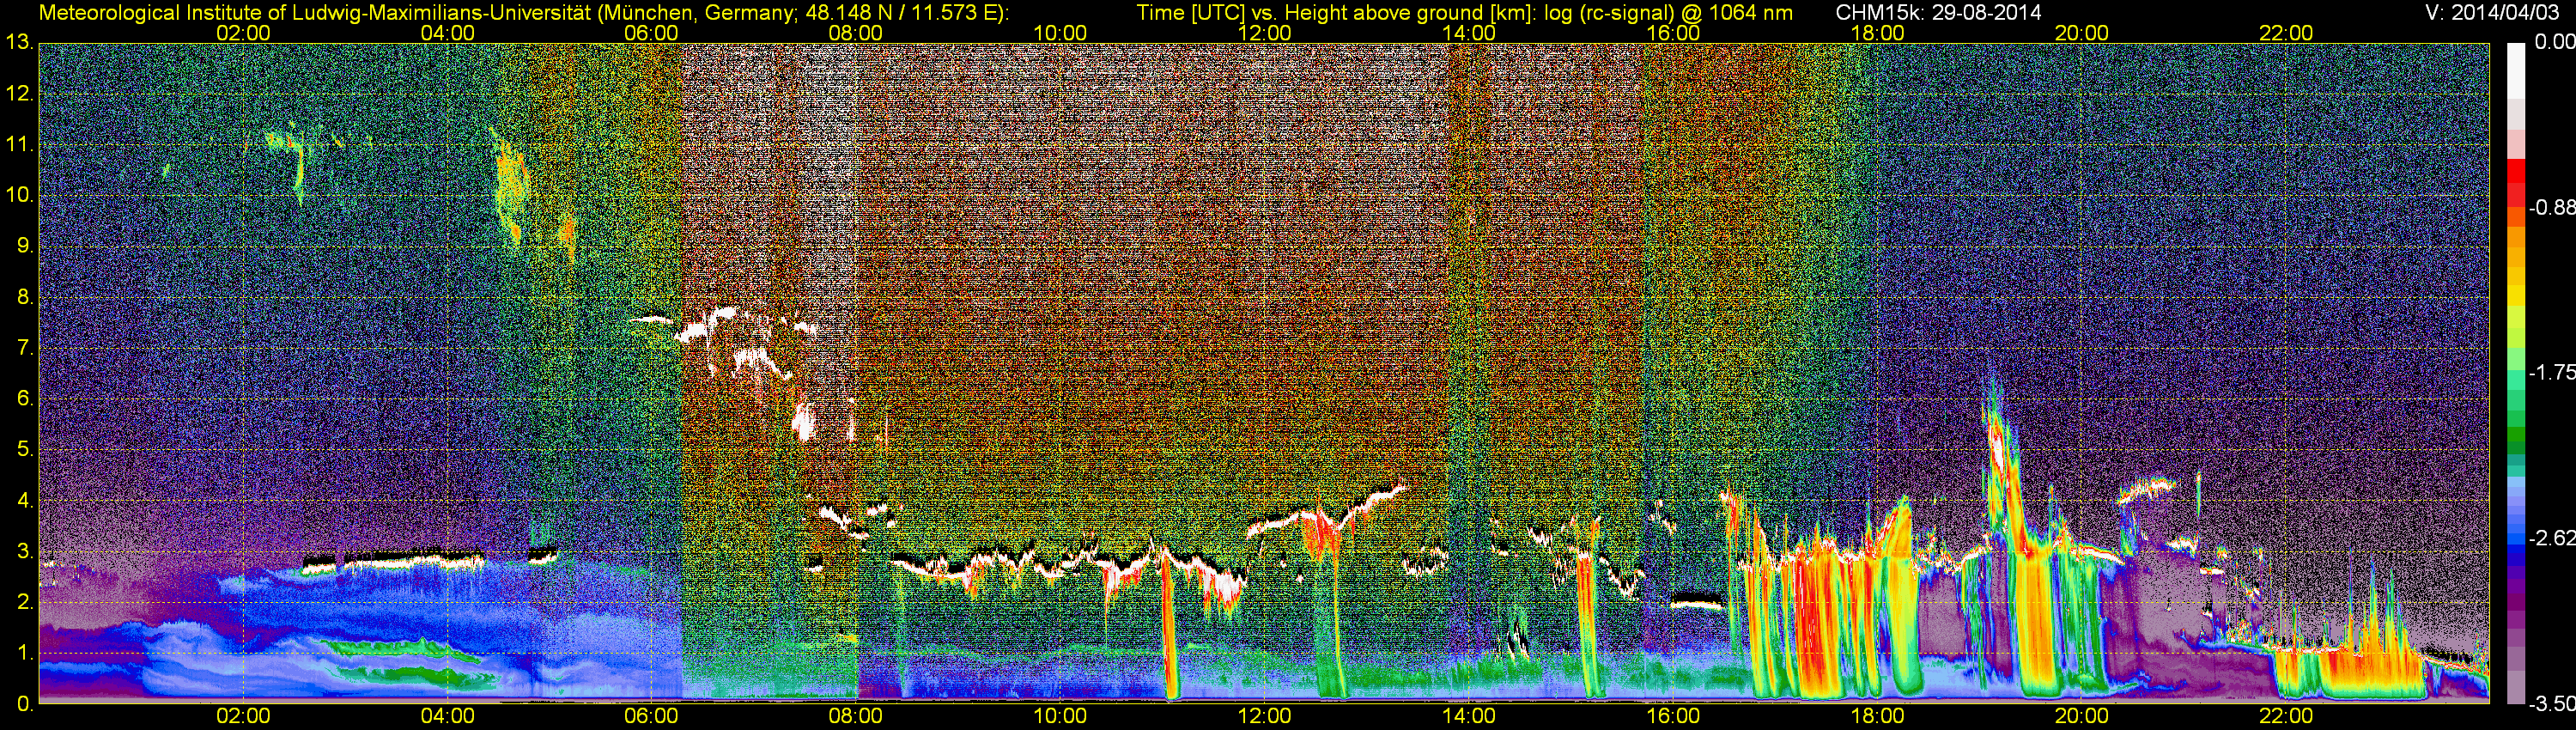Screen dimensions: 2576x730
Task: Click the height axis label '3.'
Action: click(x=25, y=551)
